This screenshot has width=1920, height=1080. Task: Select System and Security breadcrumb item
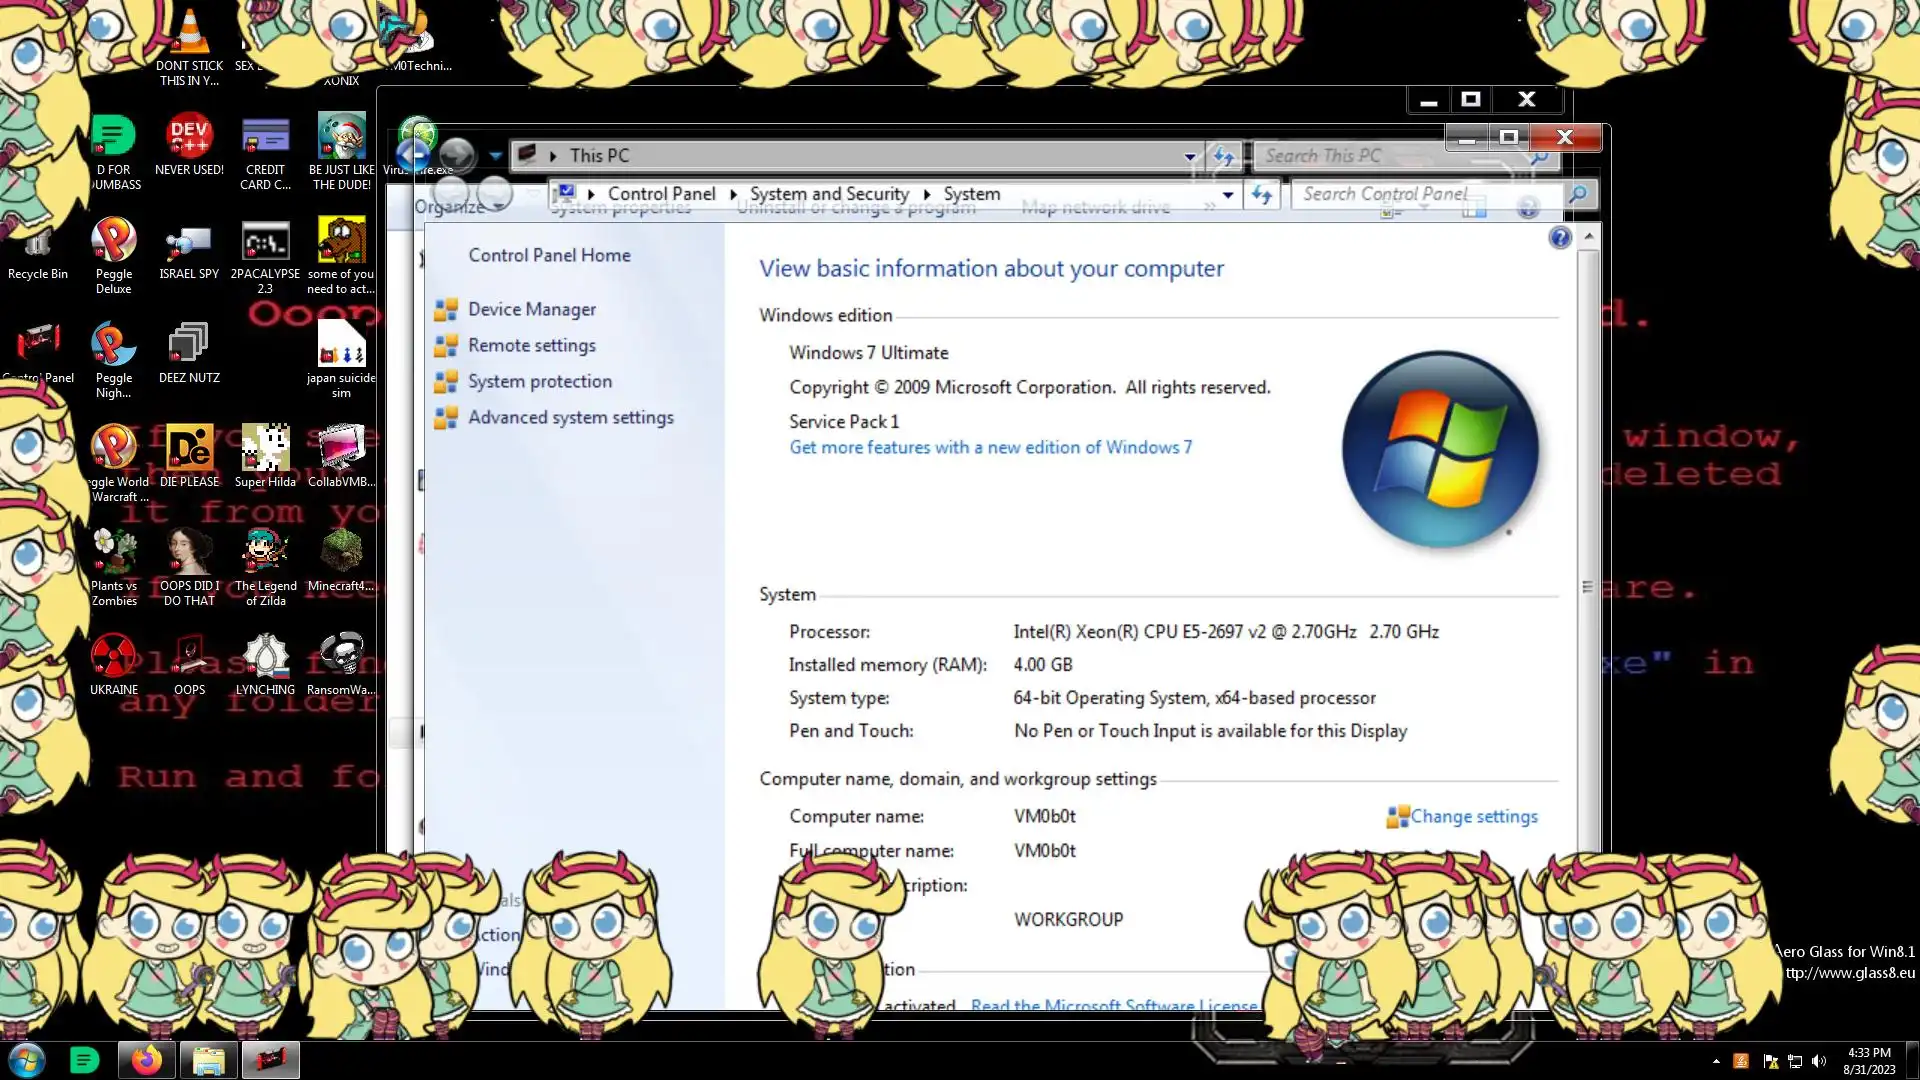click(829, 194)
